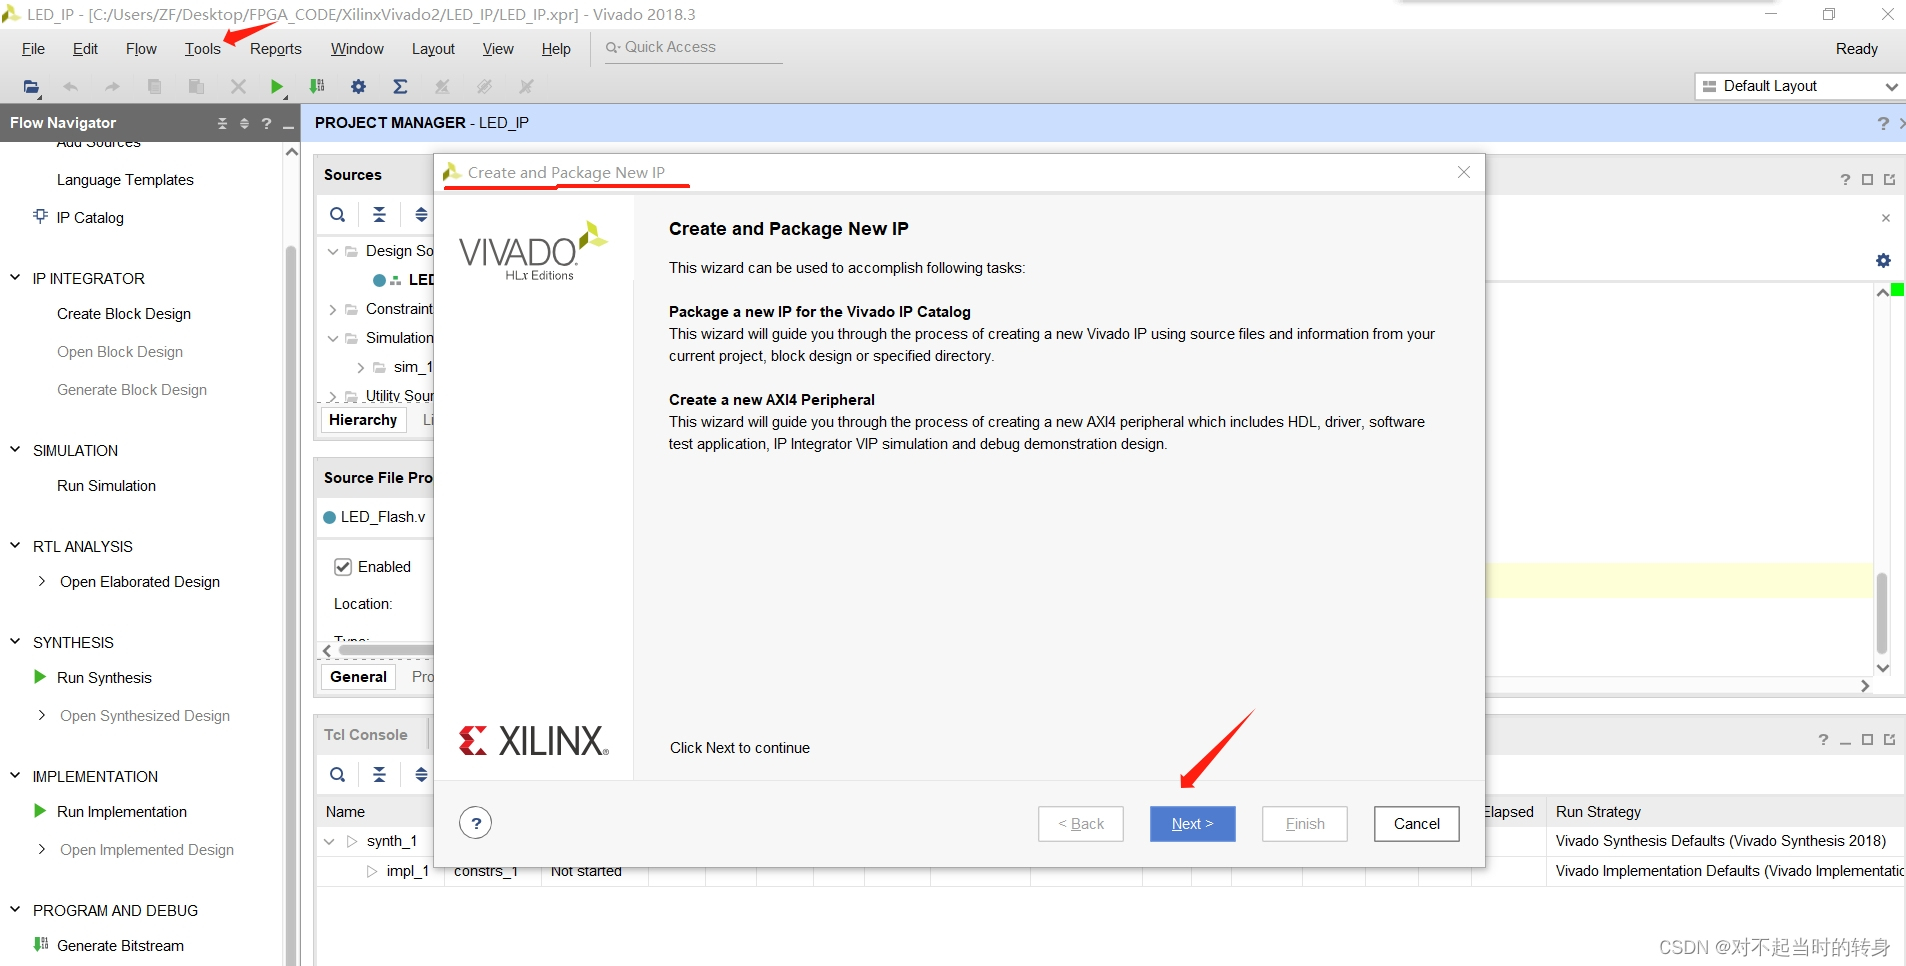This screenshot has width=1906, height=966.
Task: Click the Project Summary settings gear icon
Action: tap(1883, 261)
